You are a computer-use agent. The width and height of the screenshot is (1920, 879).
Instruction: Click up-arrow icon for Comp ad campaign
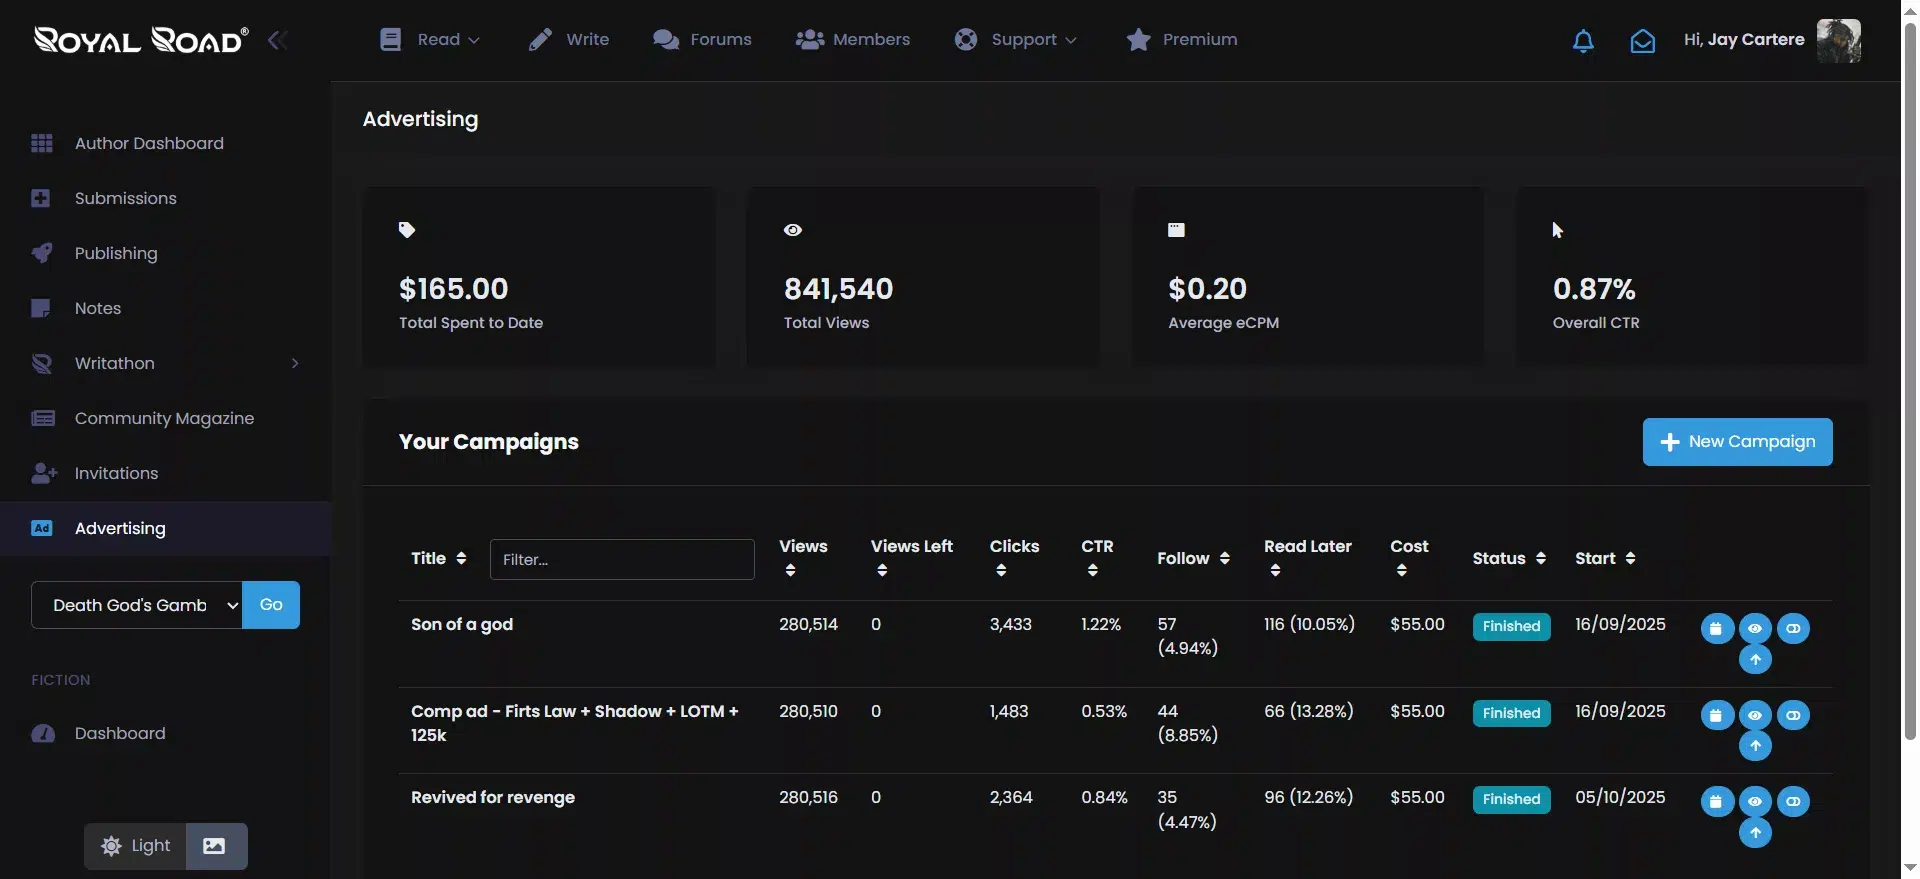pyautogui.click(x=1755, y=746)
